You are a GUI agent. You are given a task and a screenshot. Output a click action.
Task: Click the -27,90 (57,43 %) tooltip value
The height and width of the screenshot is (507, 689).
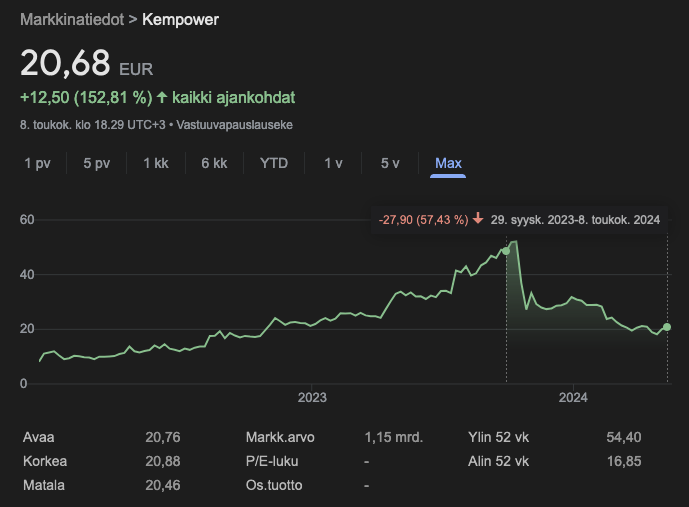point(424,220)
